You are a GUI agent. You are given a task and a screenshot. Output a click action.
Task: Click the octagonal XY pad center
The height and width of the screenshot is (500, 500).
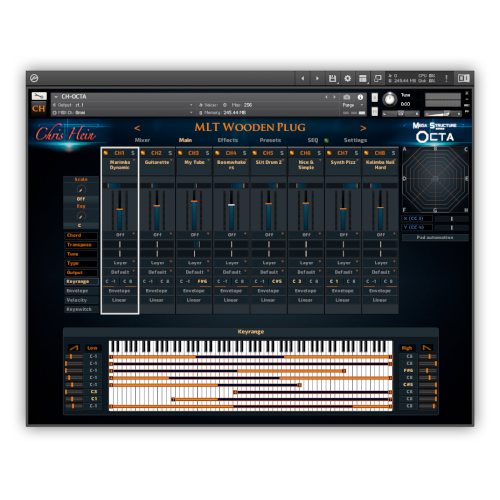pos(435,179)
